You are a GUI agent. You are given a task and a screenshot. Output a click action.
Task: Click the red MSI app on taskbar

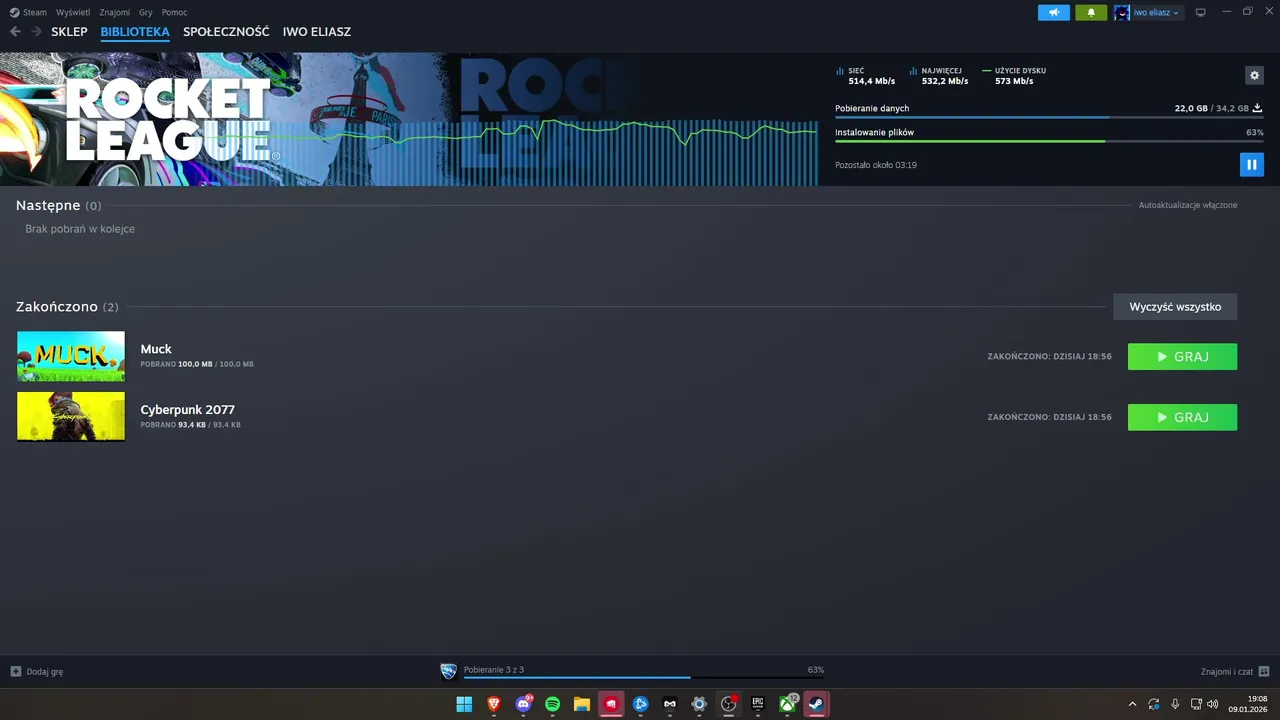pyautogui.click(x=611, y=704)
